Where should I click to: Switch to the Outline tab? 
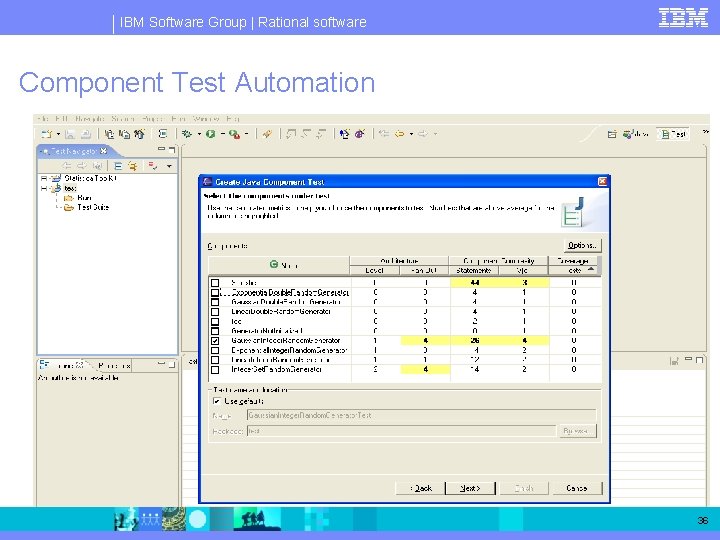coord(61,366)
